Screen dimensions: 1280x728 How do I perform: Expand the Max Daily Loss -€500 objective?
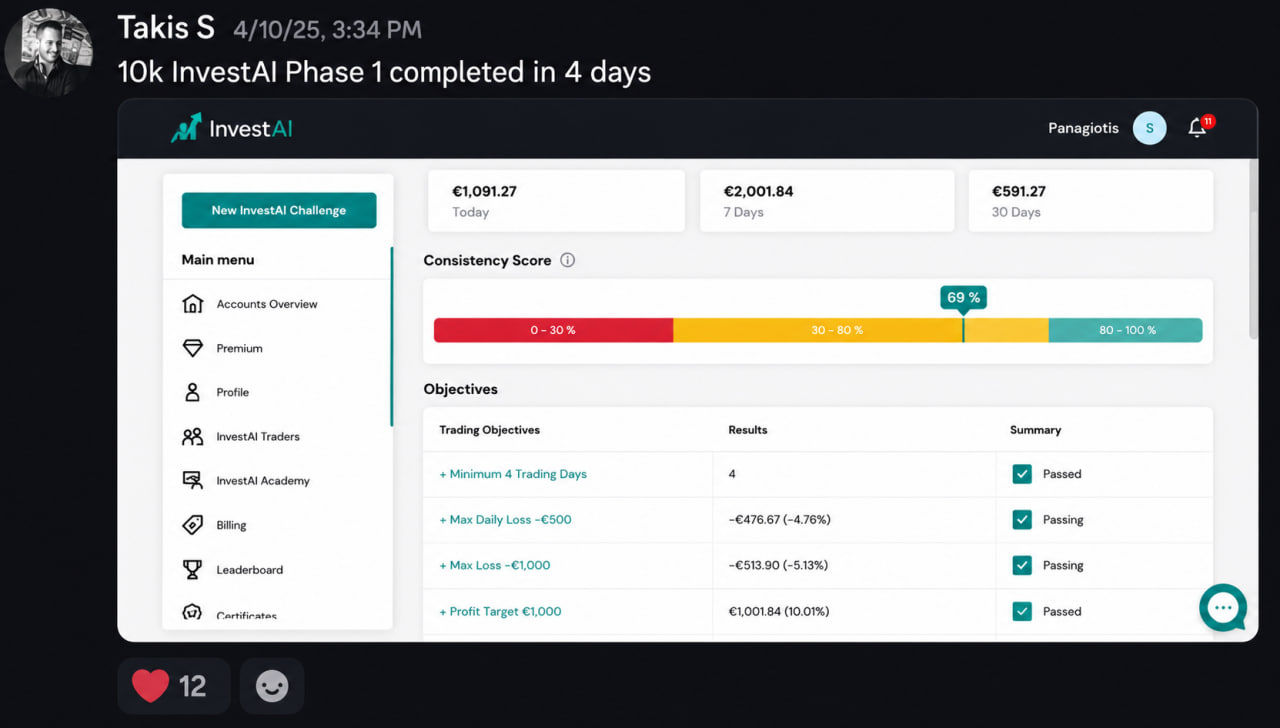pyautogui.click(x=506, y=520)
